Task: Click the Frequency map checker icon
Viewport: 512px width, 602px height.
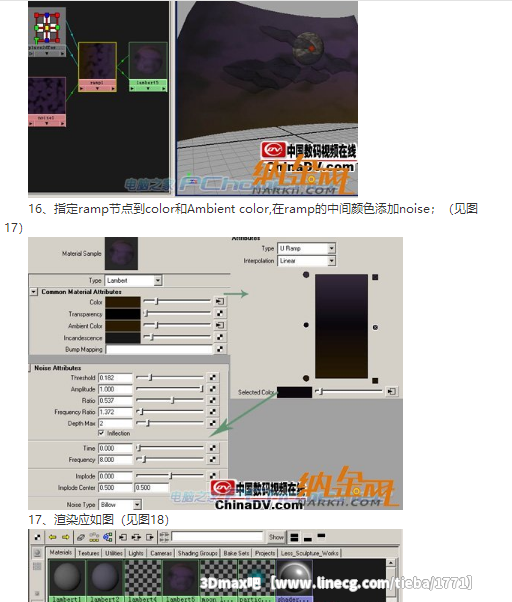Action: 213,460
